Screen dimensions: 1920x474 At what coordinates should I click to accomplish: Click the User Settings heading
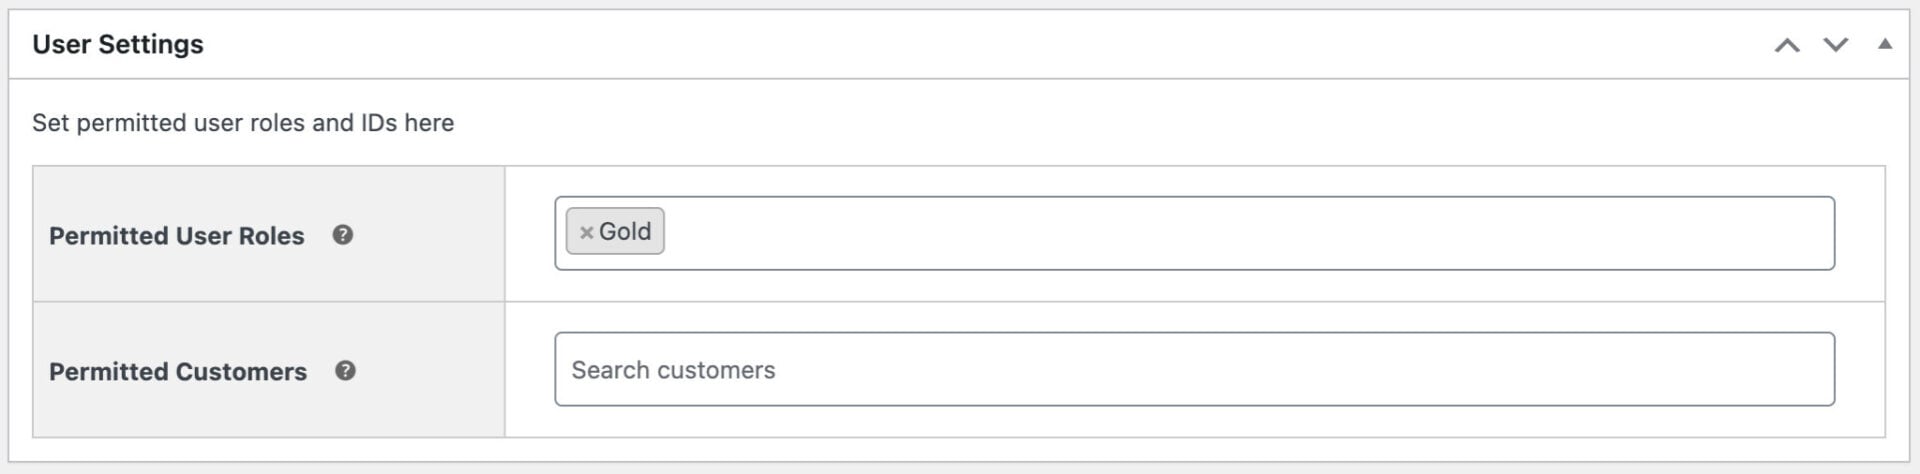118,44
